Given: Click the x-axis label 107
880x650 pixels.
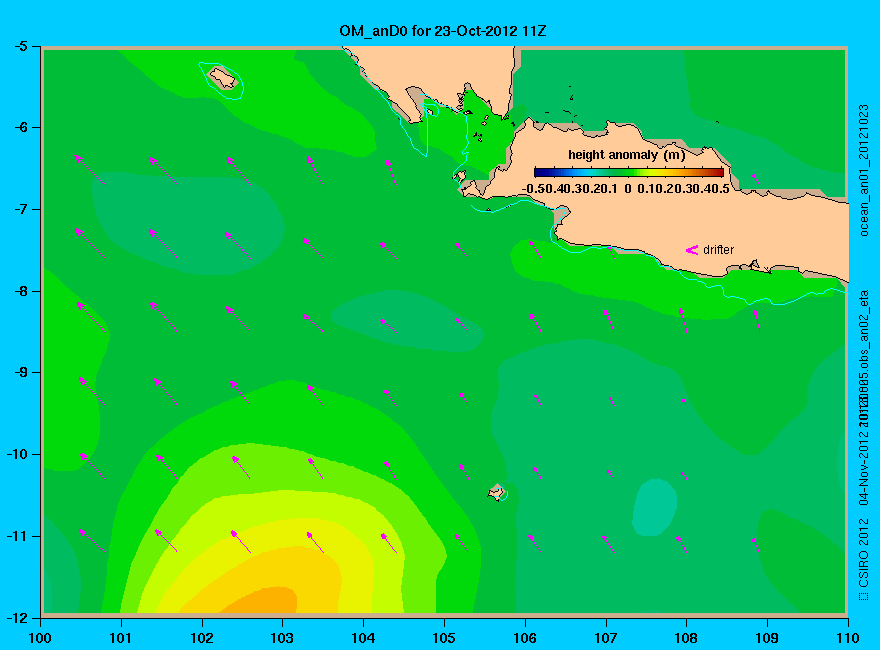Looking at the screenshot, I should [x=606, y=638].
